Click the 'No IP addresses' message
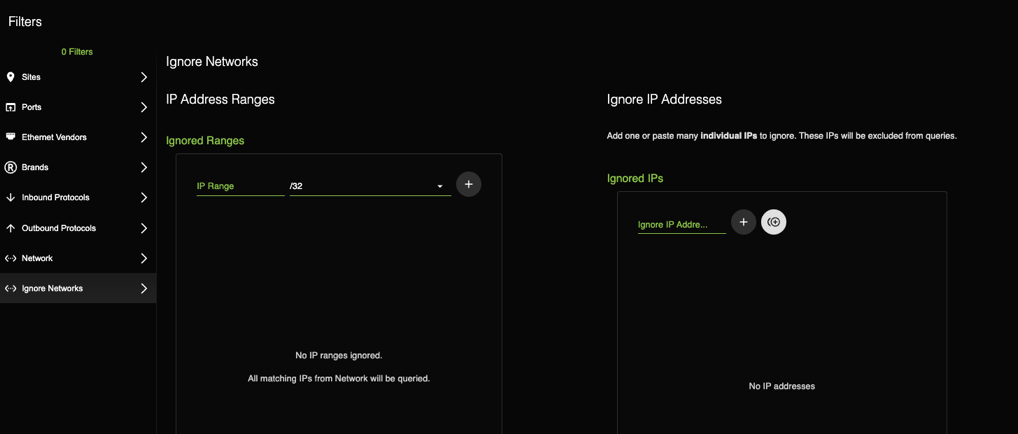Screen dimensions: 1018x434 pos(782,386)
